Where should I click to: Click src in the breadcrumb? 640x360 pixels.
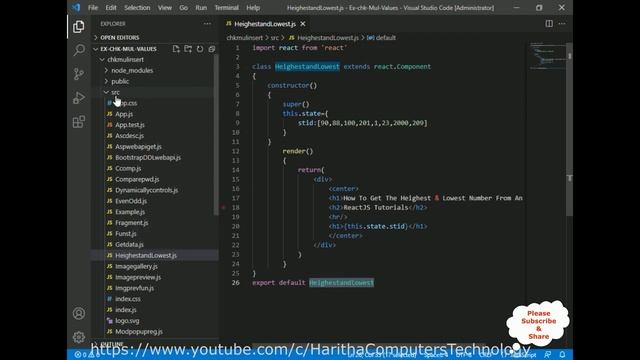point(275,38)
